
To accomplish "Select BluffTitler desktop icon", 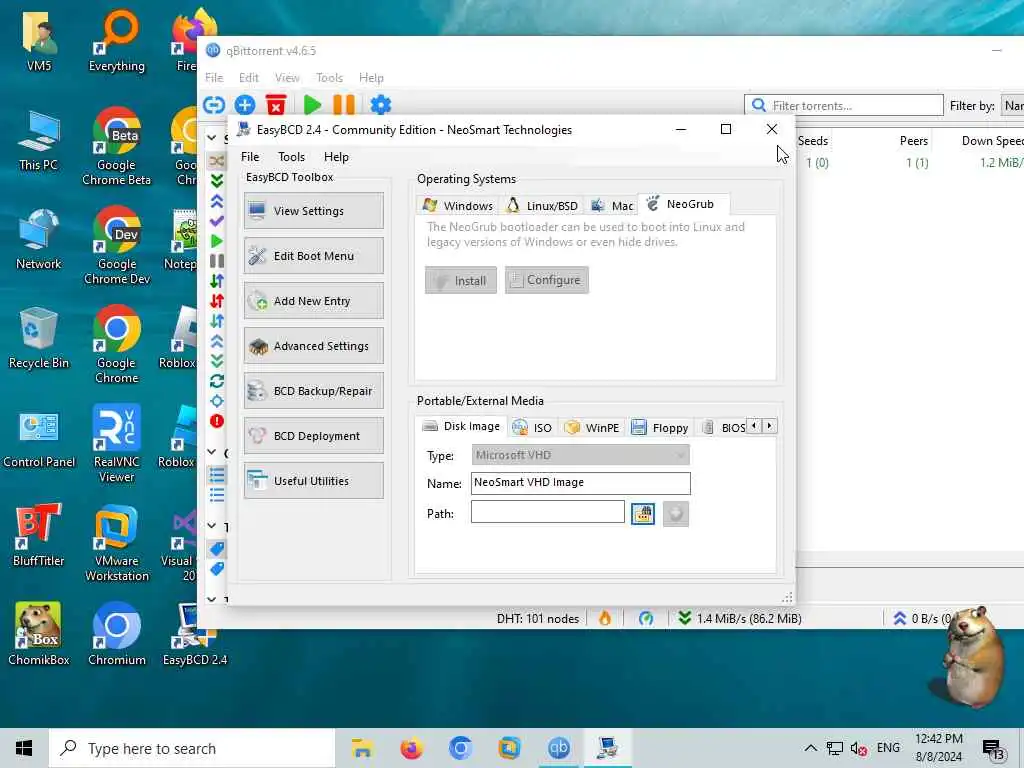I will (39, 536).
